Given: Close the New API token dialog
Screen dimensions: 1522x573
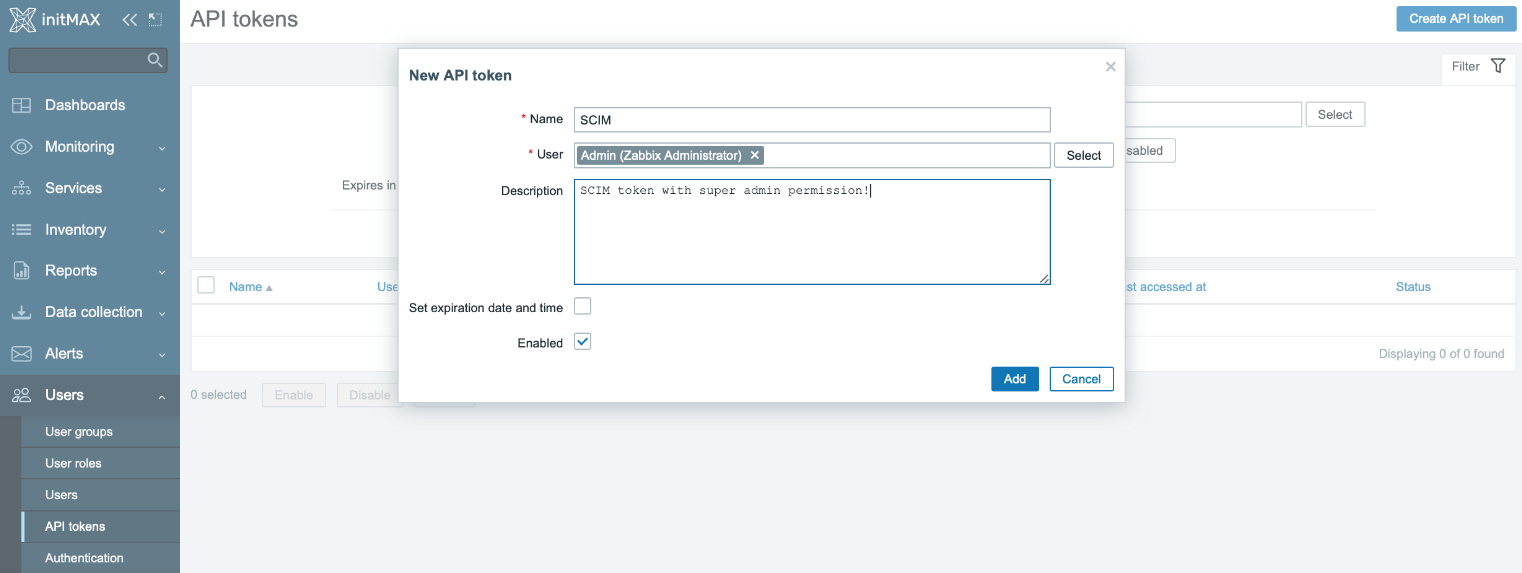Looking at the screenshot, I should pyautogui.click(x=1110, y=67).
